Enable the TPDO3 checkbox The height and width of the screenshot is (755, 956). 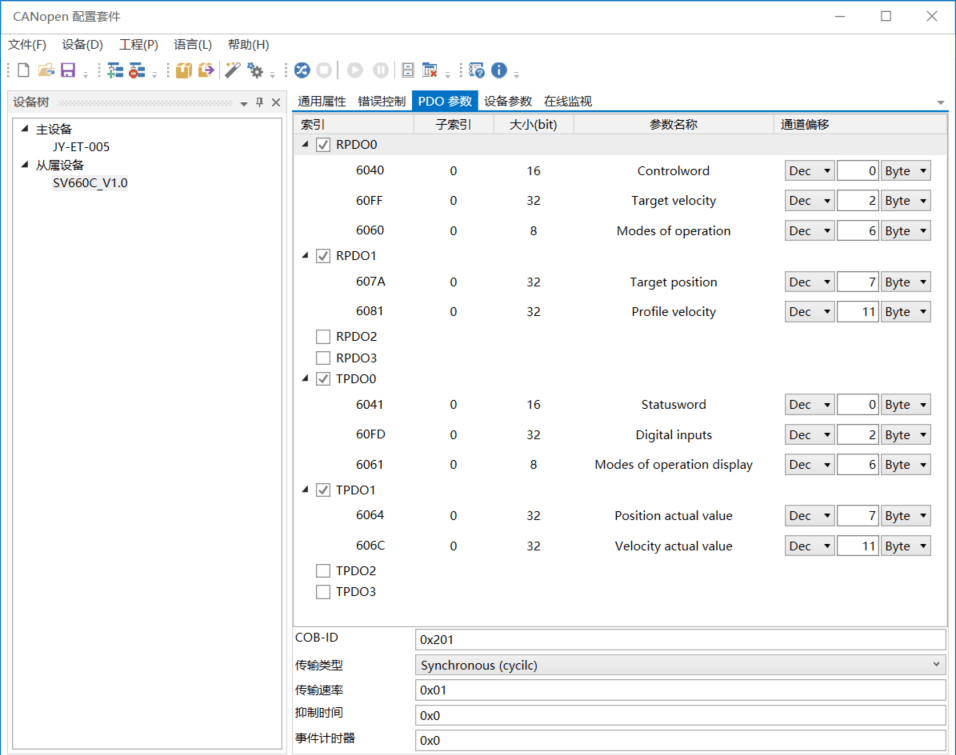tap(323, 592)
